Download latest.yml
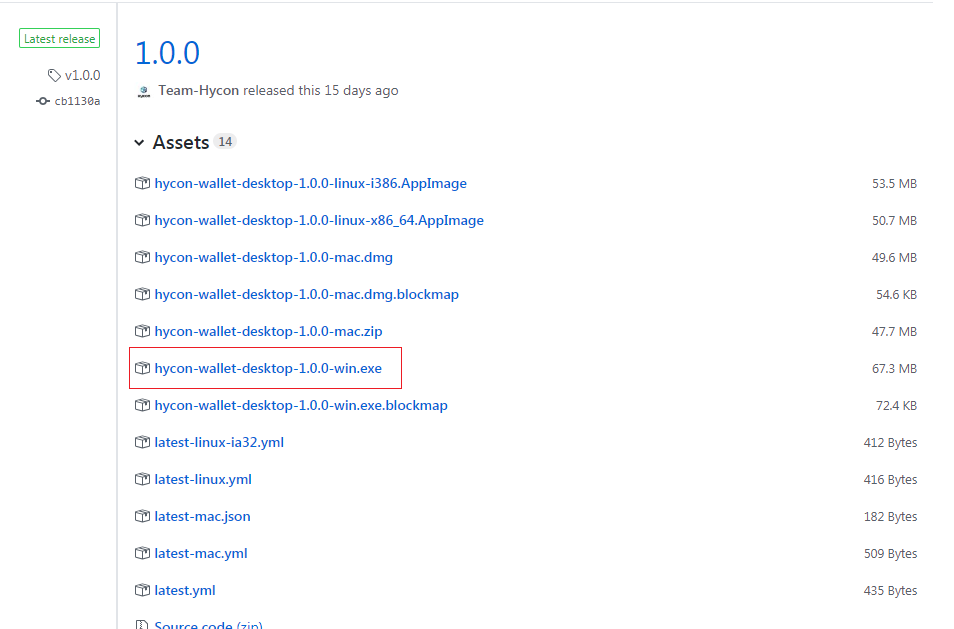The width and height of the screenshot is (954, 629). 184,591
